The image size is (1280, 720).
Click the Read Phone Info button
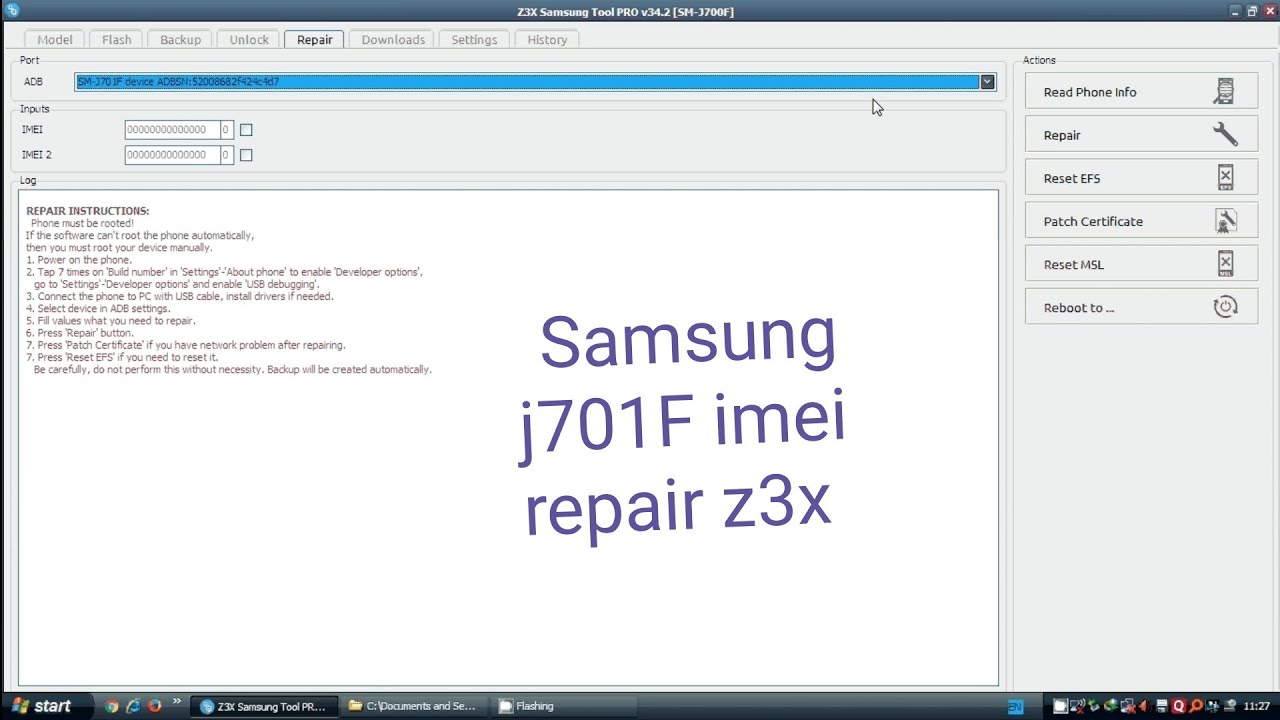[1141, 92]
